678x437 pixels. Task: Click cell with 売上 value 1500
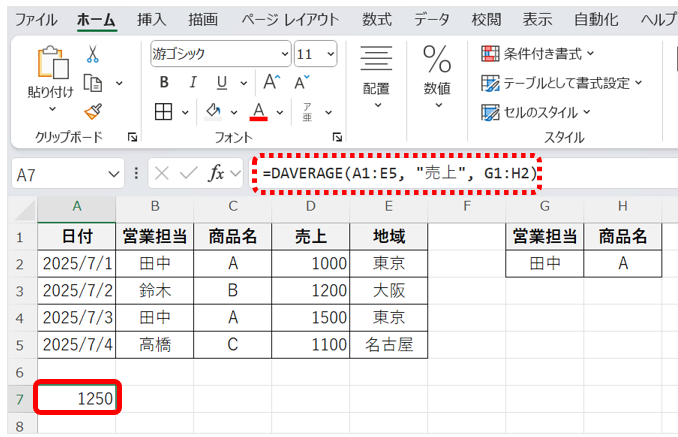coord(310,318)
